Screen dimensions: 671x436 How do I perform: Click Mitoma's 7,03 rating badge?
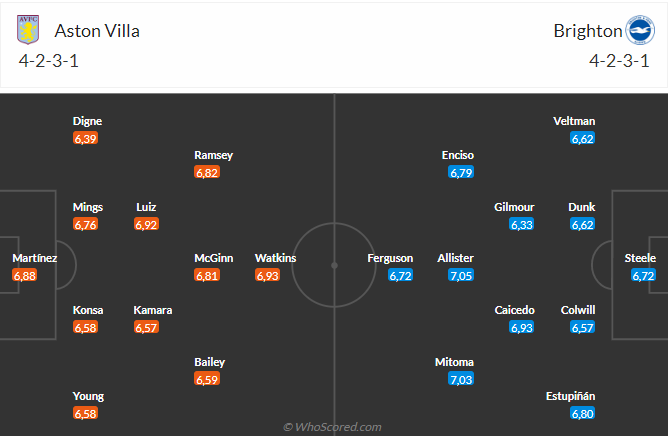(x=461, y=379)
